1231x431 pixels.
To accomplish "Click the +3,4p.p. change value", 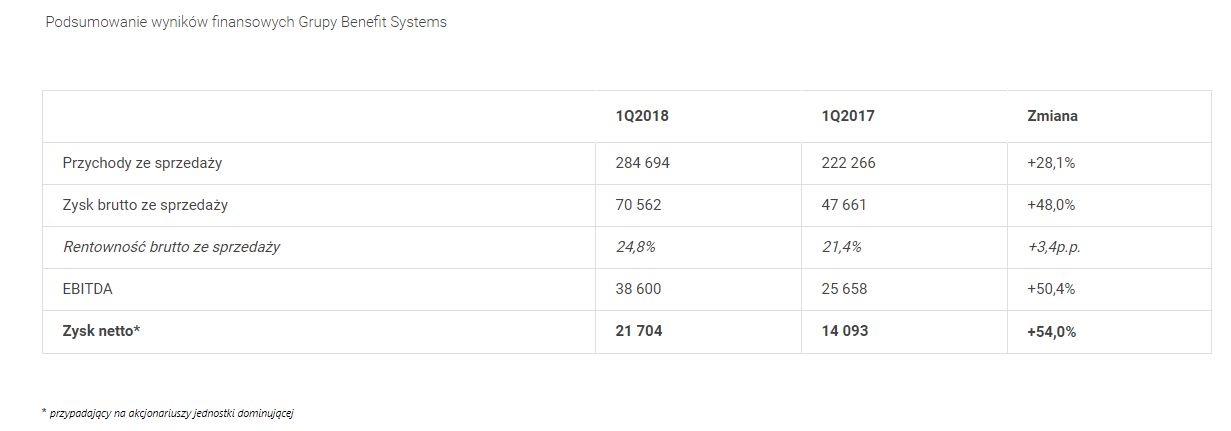I will pos(1054,247).
